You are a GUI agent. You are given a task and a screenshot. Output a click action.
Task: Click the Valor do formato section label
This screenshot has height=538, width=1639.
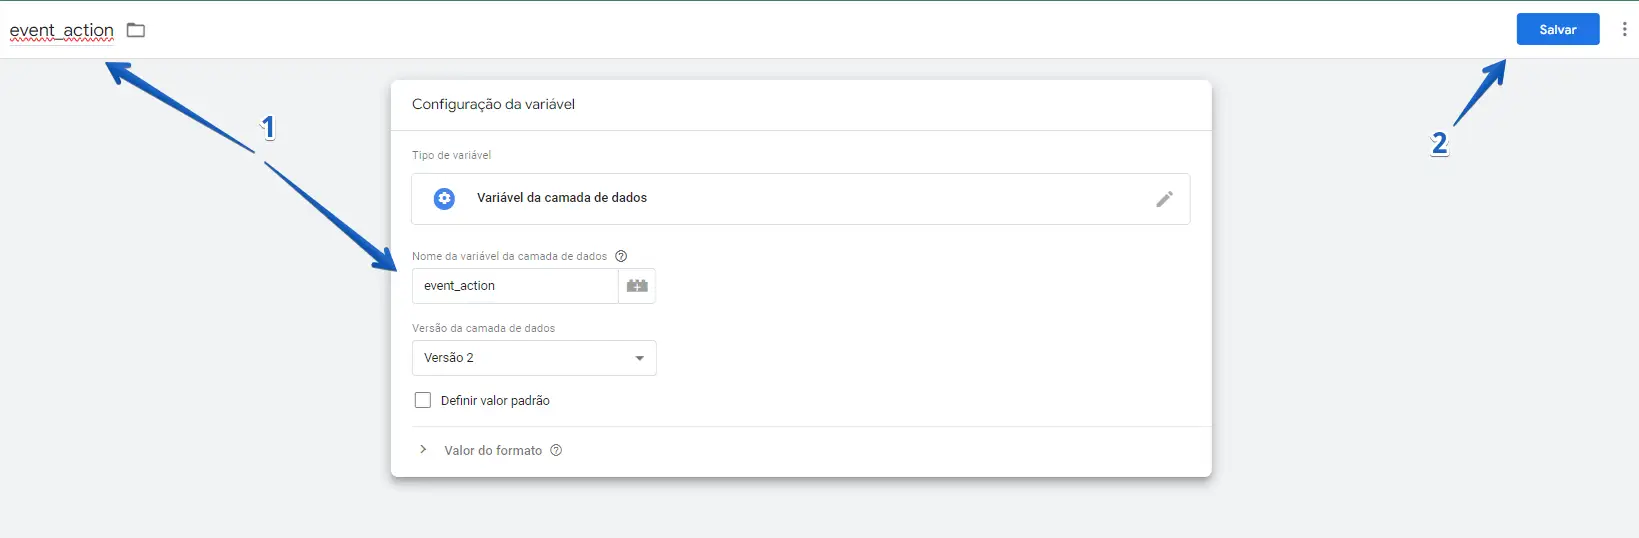493,451
